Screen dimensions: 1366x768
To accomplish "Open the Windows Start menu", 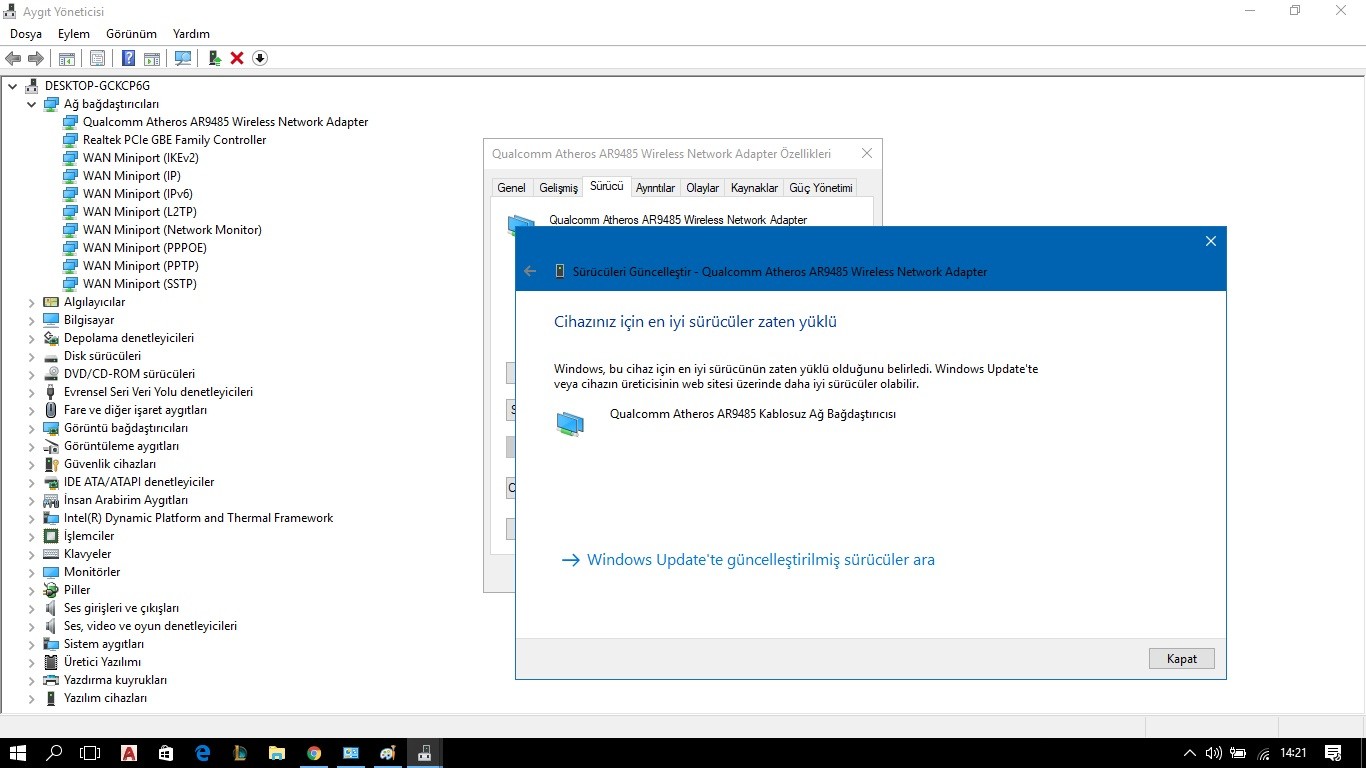I will (x=18, y=753).
